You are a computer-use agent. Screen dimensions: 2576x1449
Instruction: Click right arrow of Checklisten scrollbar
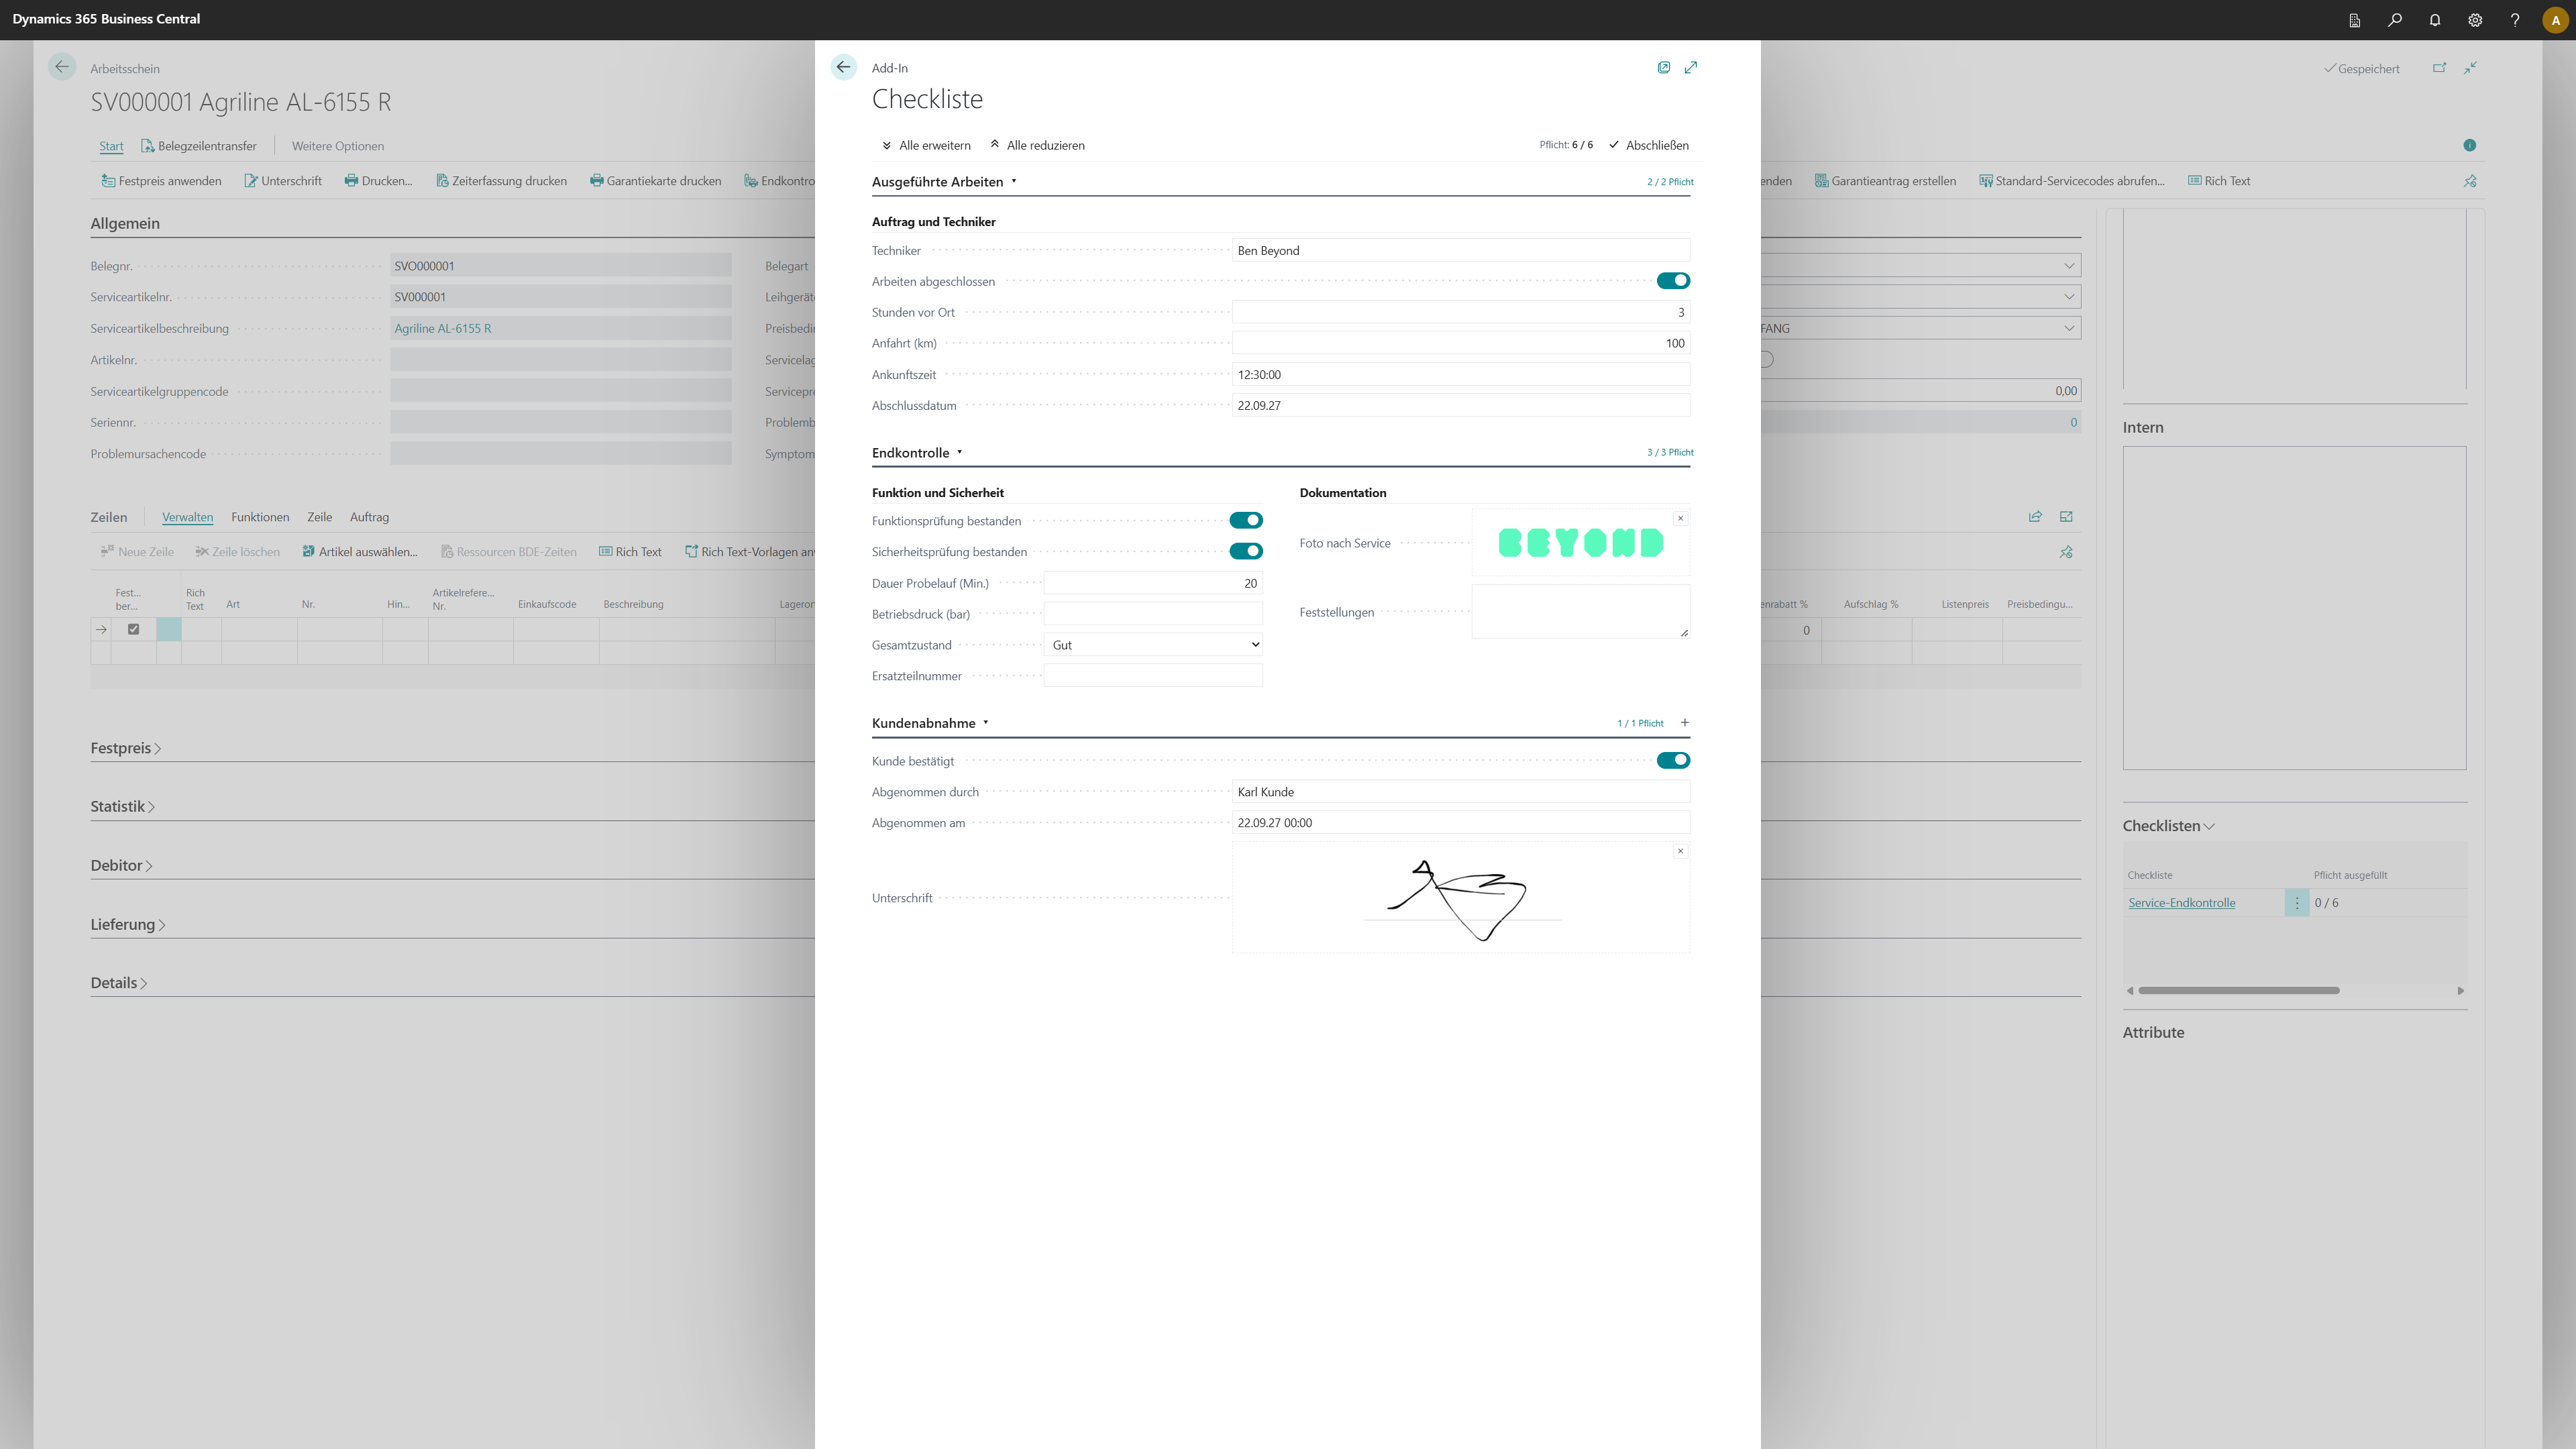tap(2460, 990)
